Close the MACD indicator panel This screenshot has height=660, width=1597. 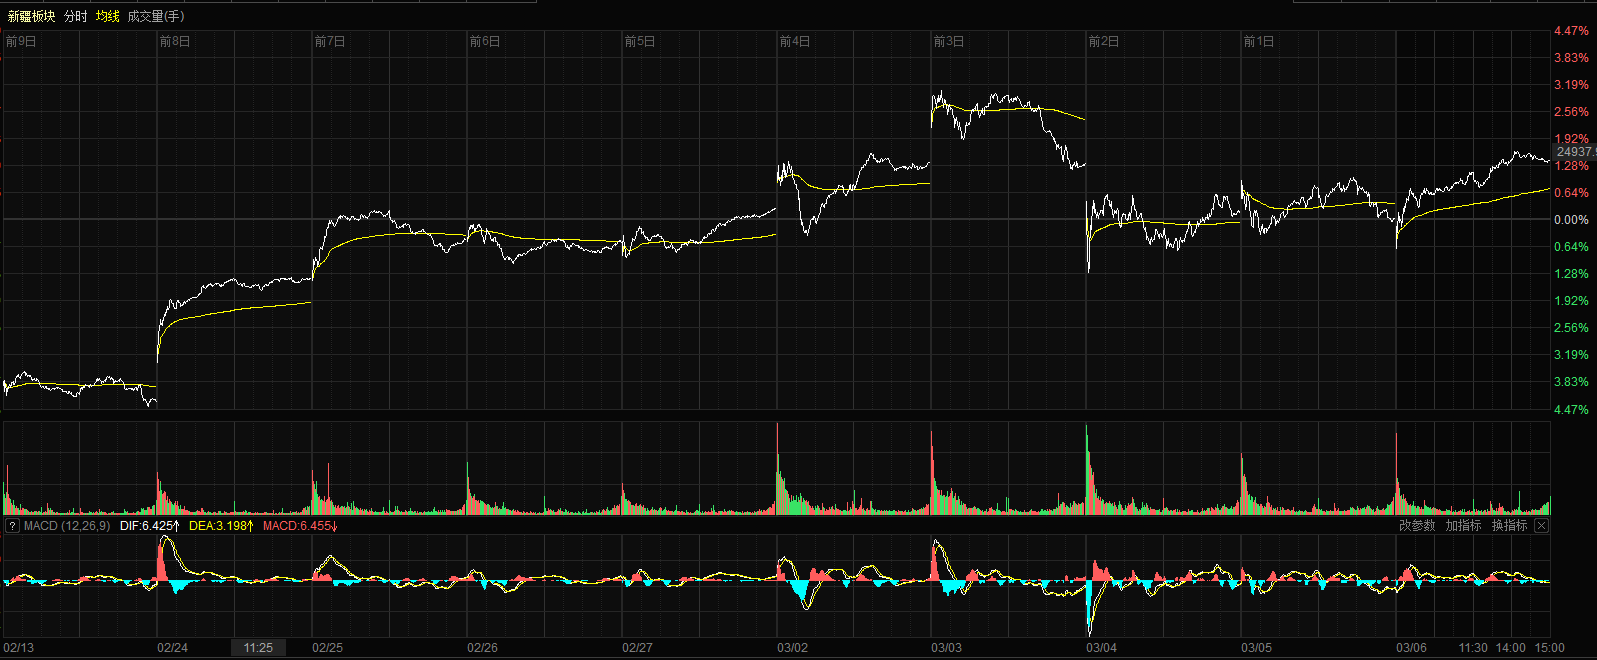[x=1541, y=526]
